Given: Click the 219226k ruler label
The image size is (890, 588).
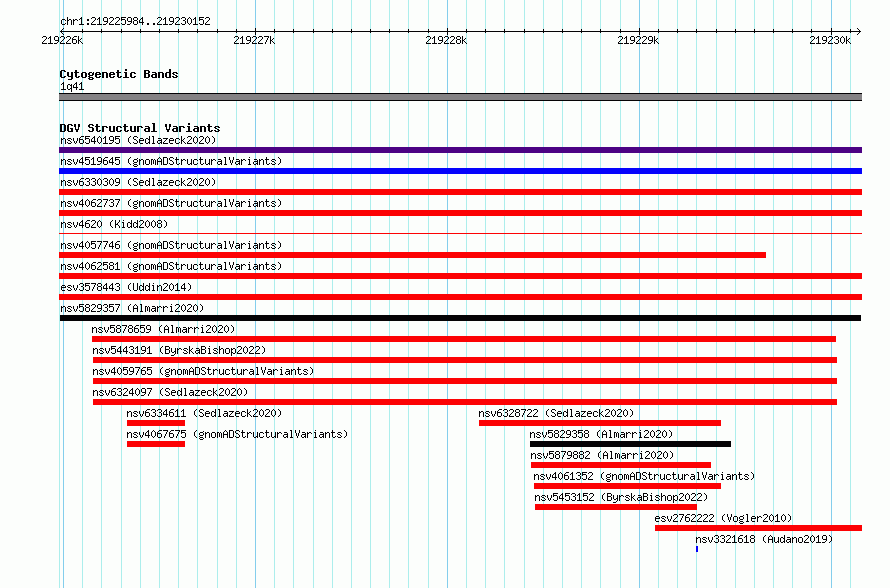Looking at the screenshot, I should (62, 40).
